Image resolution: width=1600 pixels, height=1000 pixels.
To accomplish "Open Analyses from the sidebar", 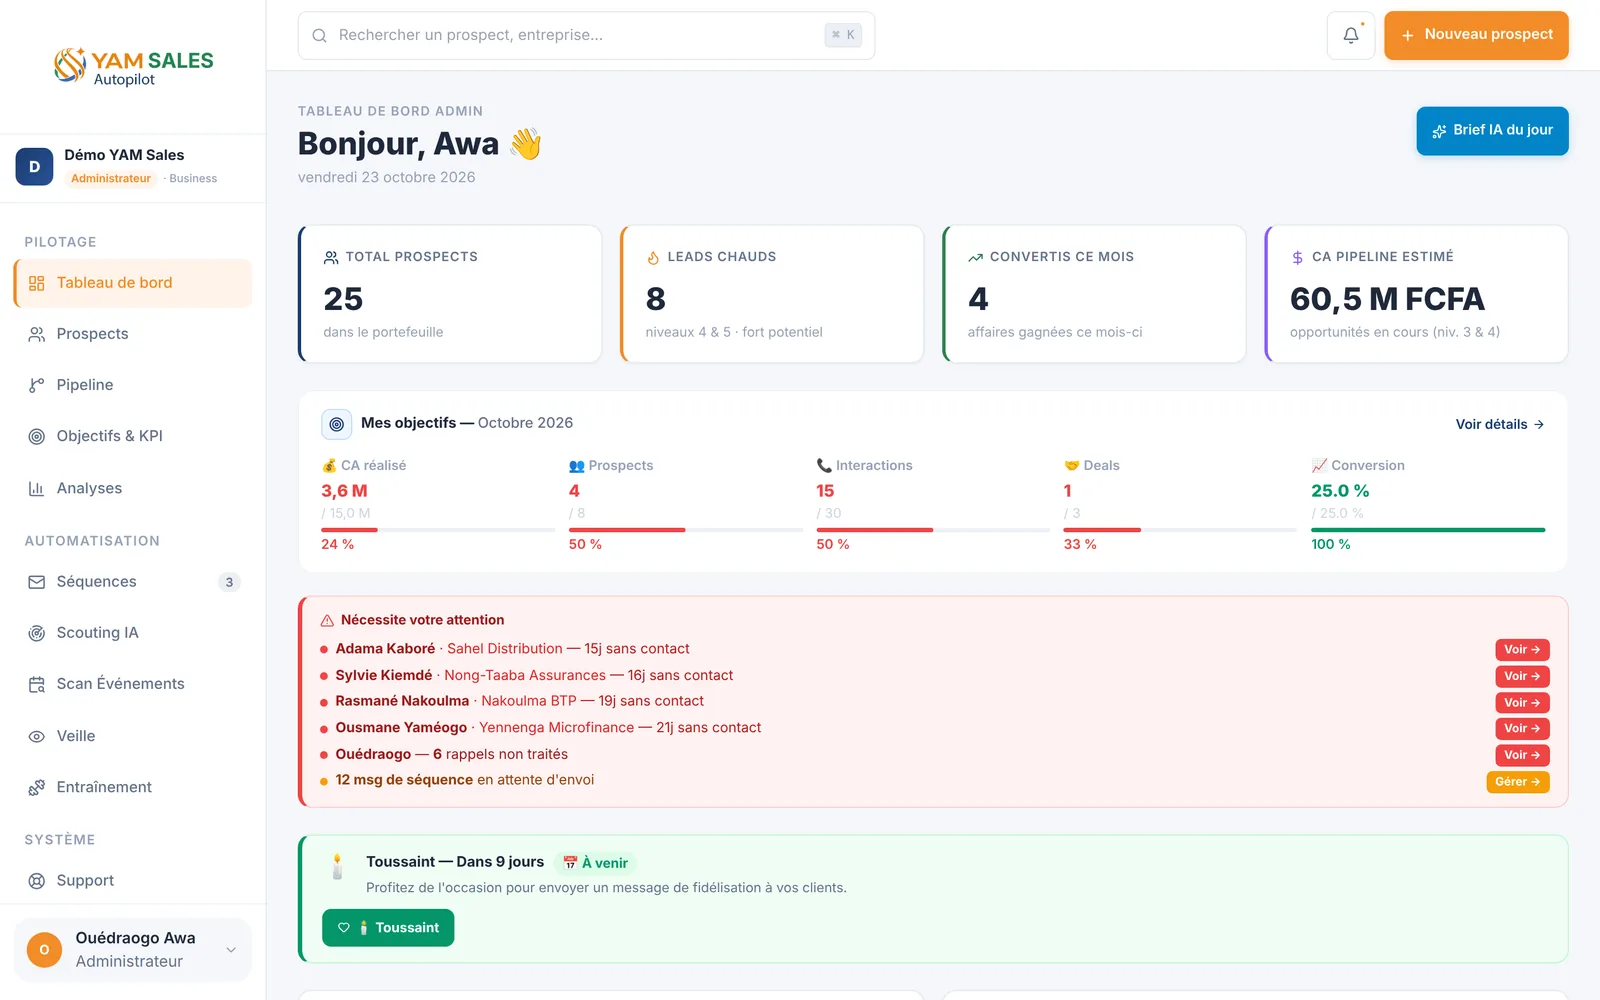I will [x=133, y=488].
